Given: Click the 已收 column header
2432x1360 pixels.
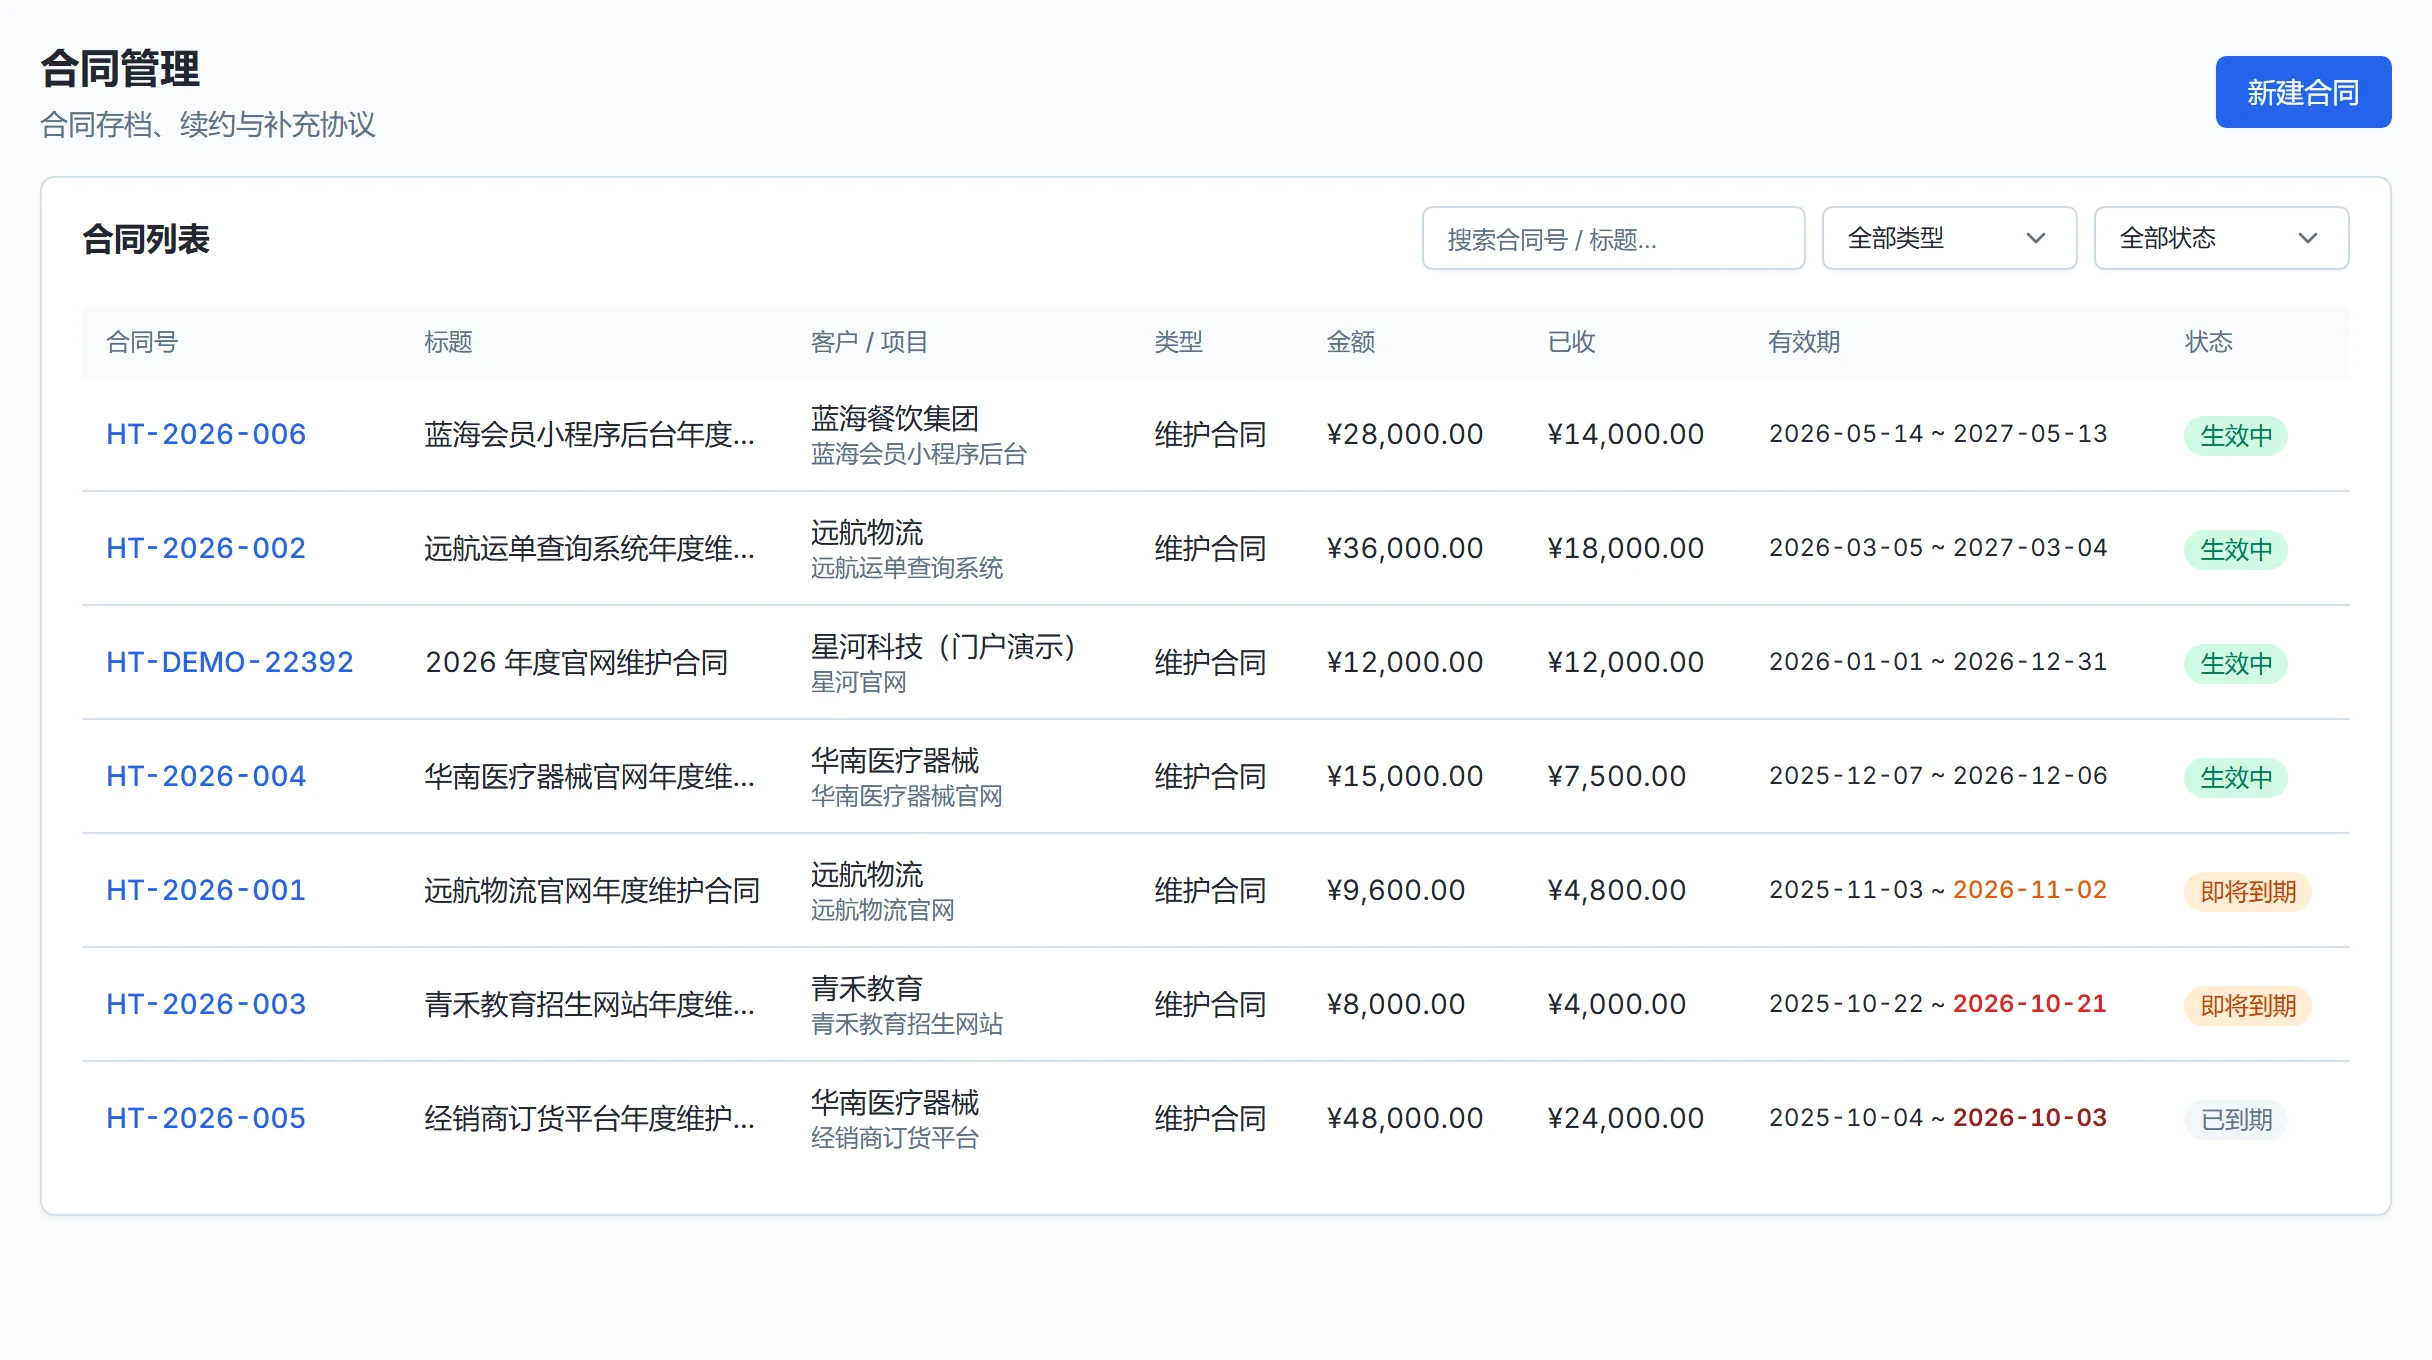Looking at the screenshot, I should [1572, 342].
